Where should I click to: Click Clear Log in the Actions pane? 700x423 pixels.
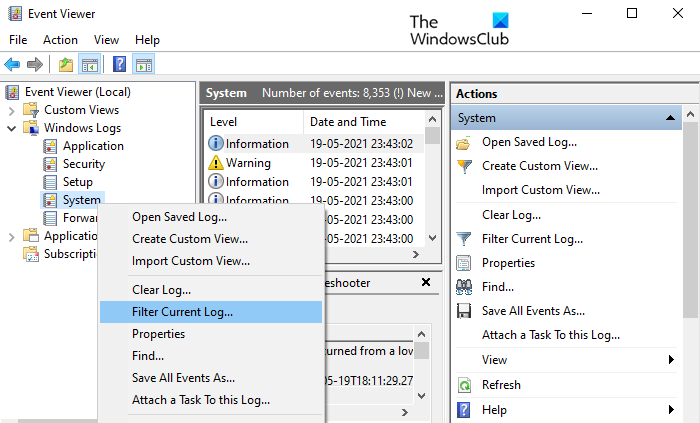coord(511,214)
